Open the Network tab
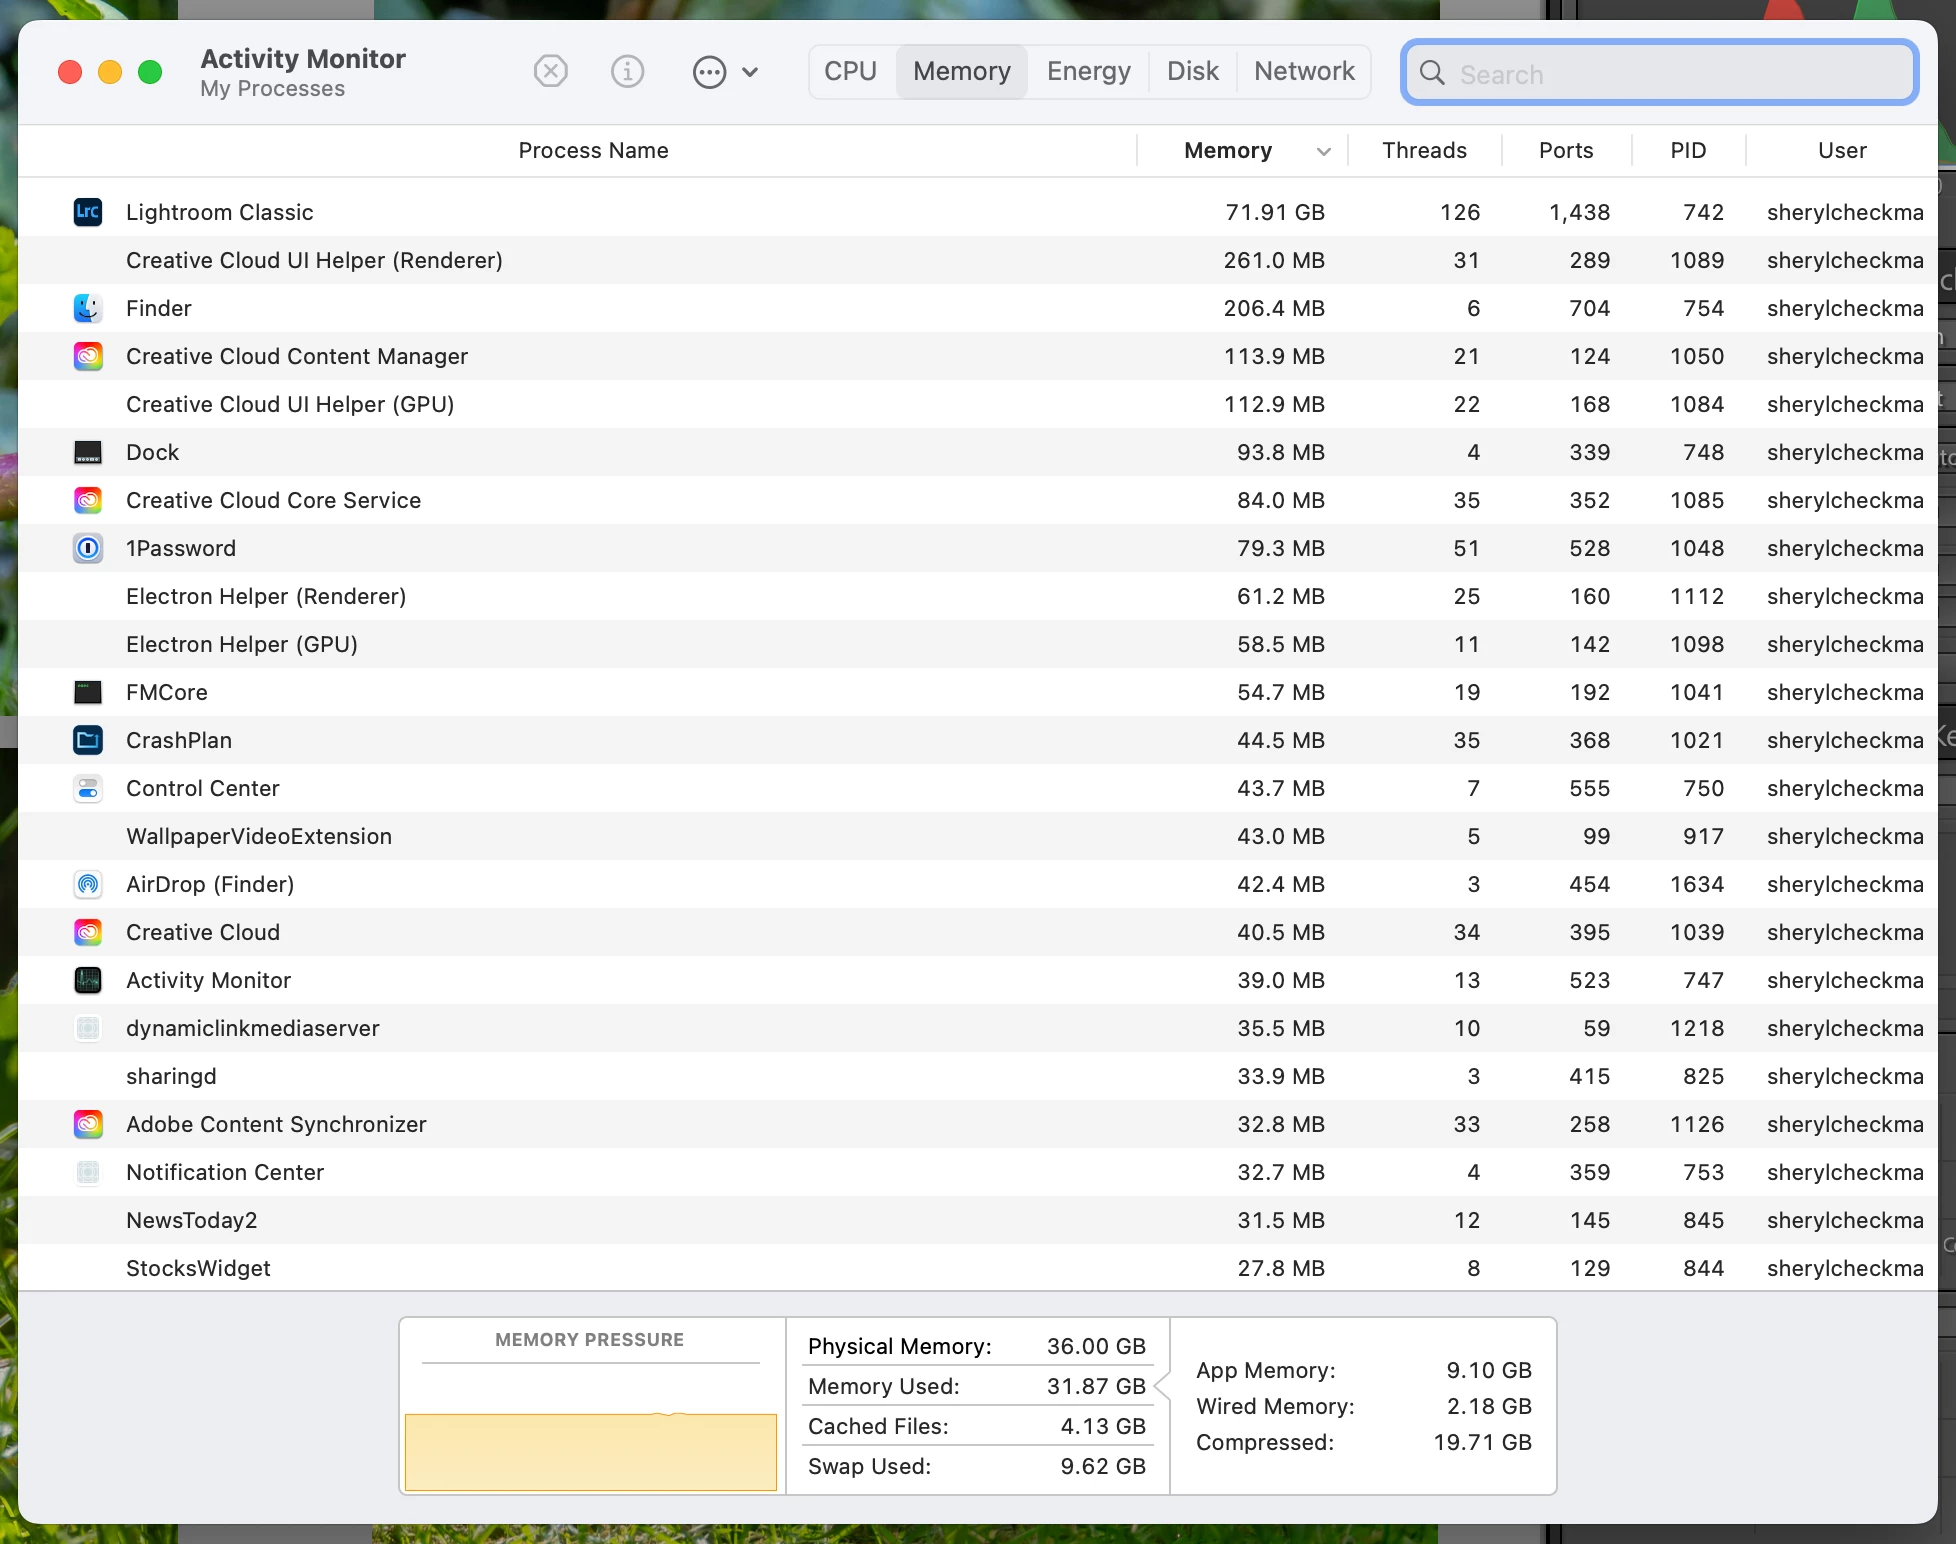 tap(1304, 72)
